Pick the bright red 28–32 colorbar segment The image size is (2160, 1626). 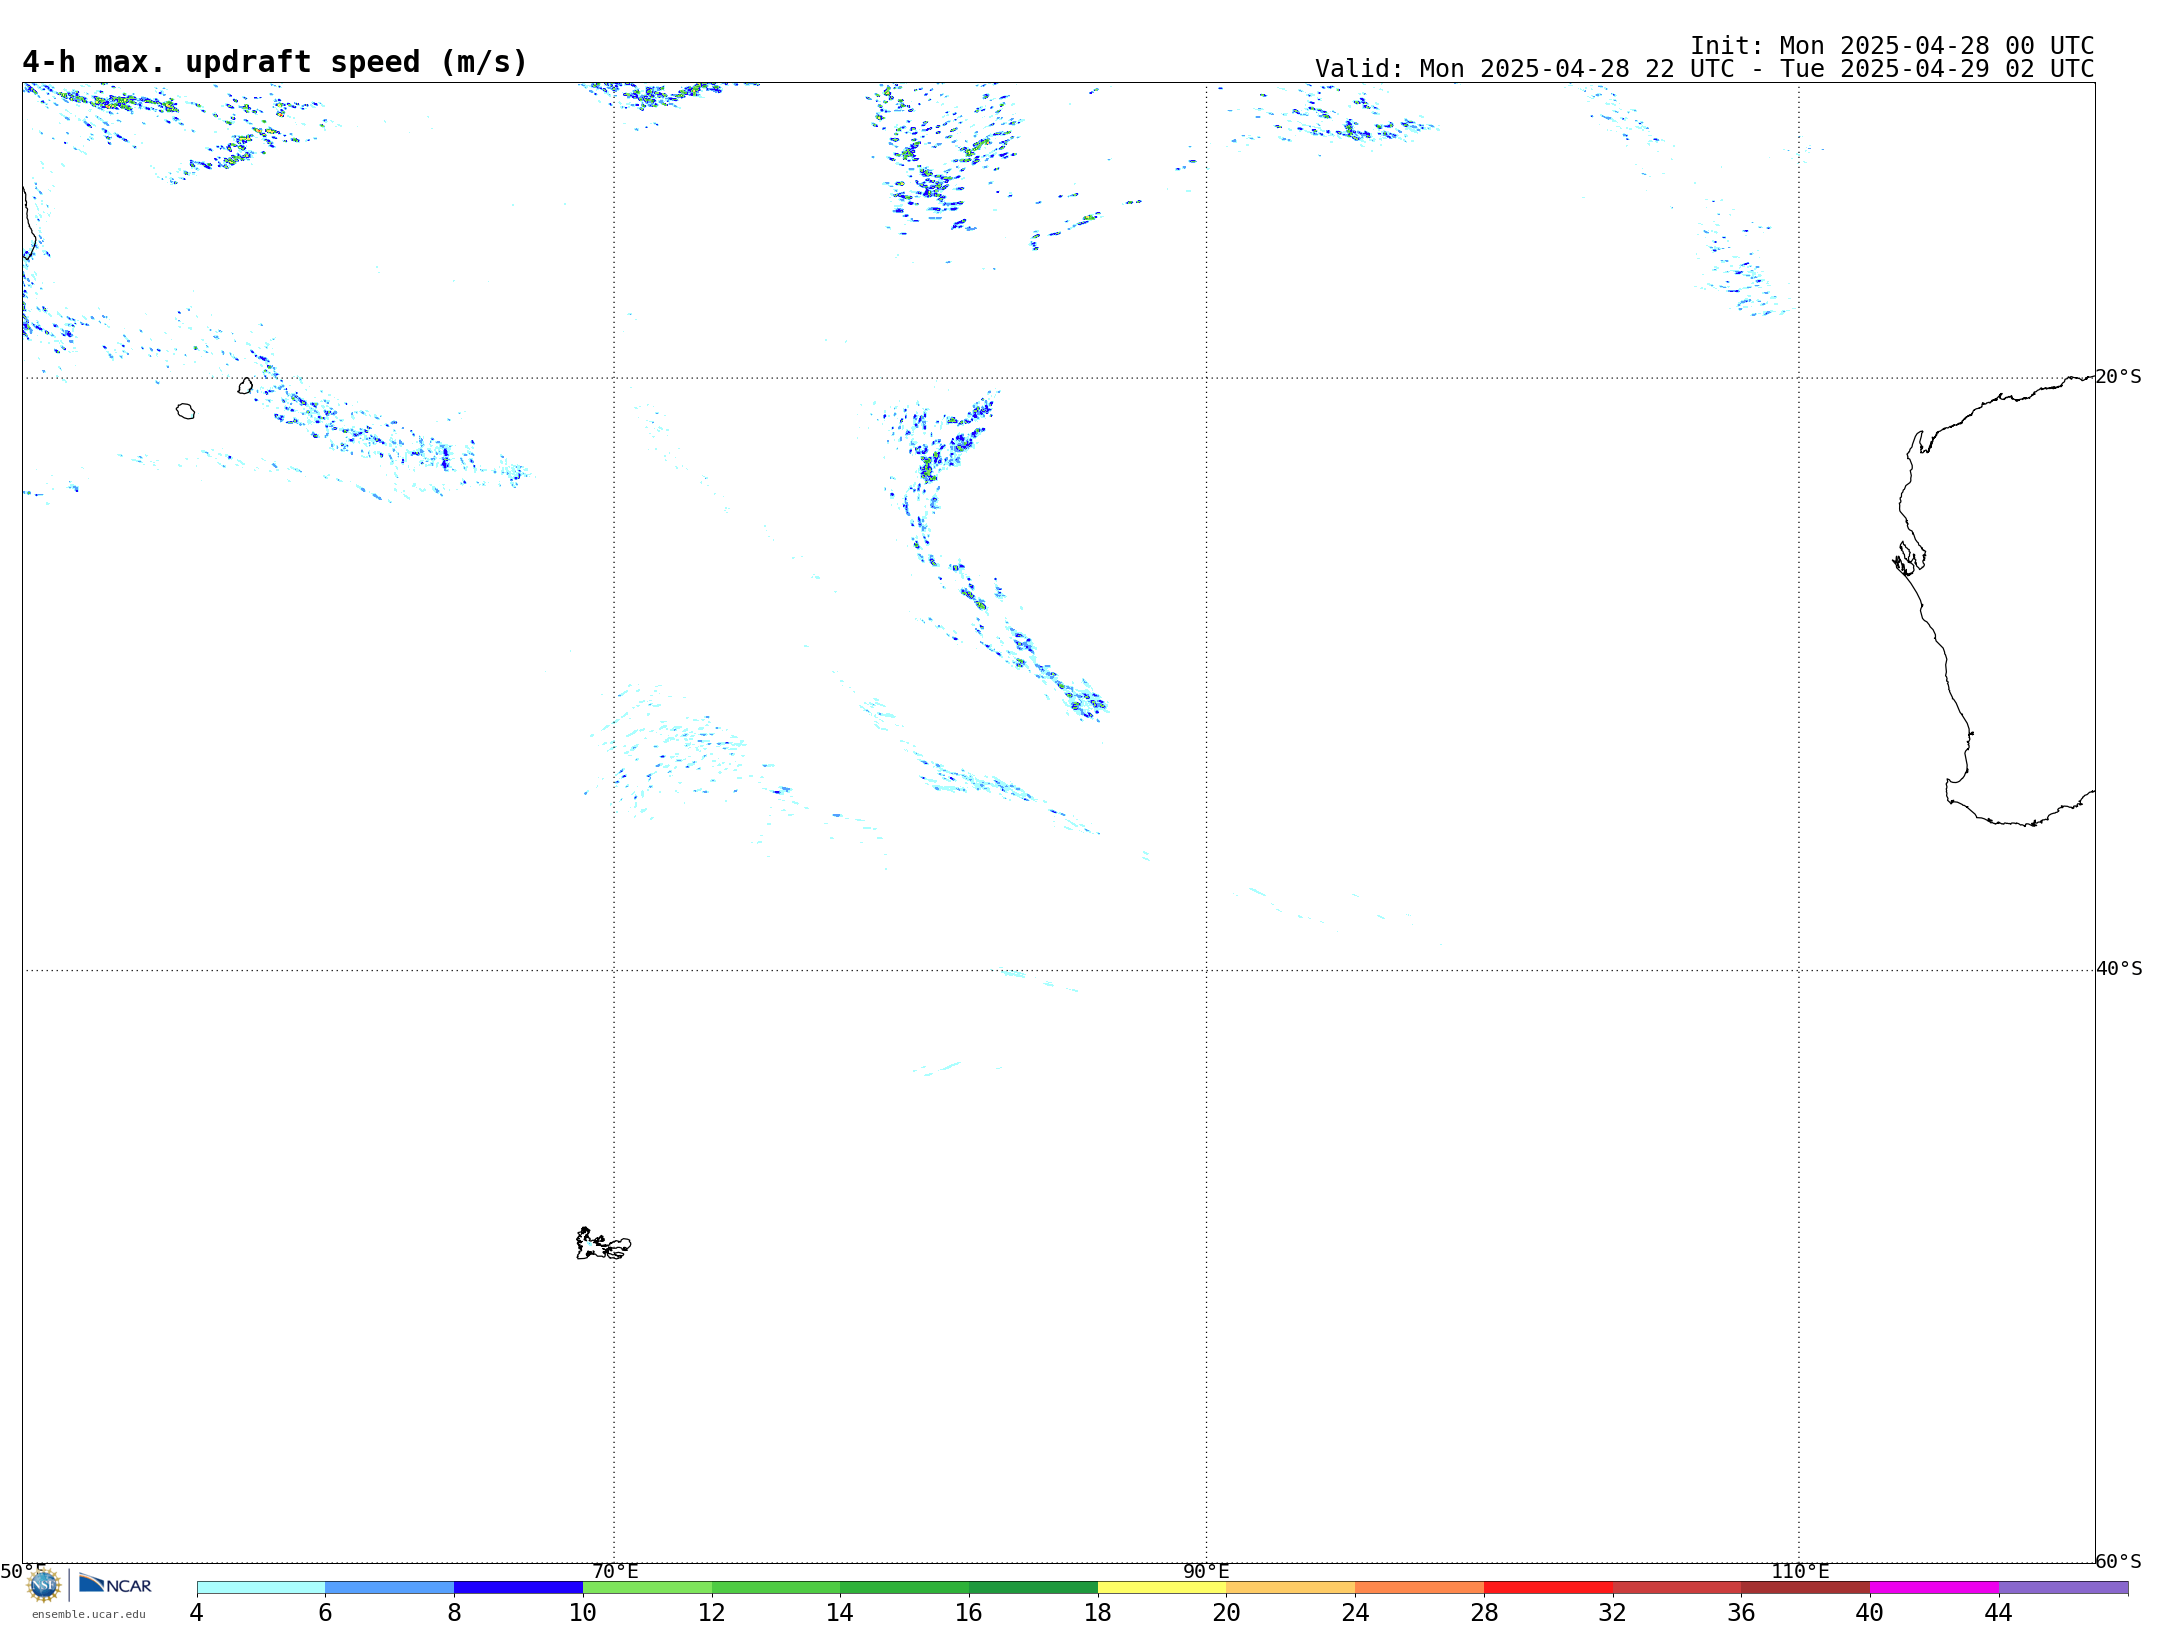[1548, 1587]
